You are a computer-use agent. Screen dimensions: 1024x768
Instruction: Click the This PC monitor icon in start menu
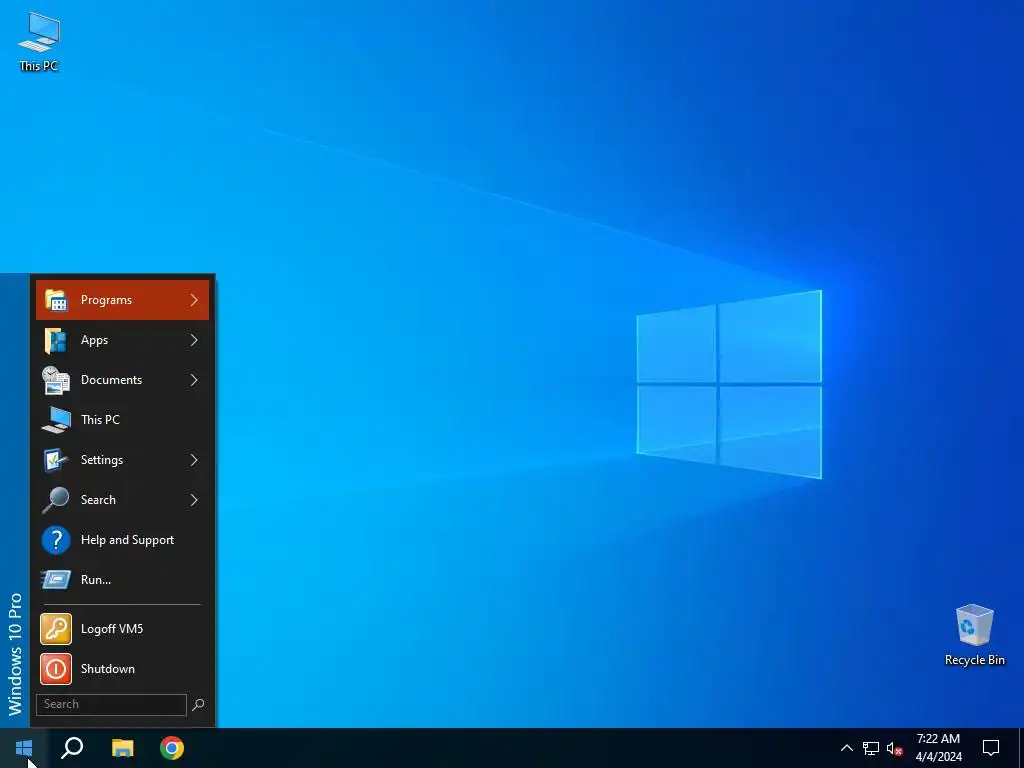pos(56,420)
